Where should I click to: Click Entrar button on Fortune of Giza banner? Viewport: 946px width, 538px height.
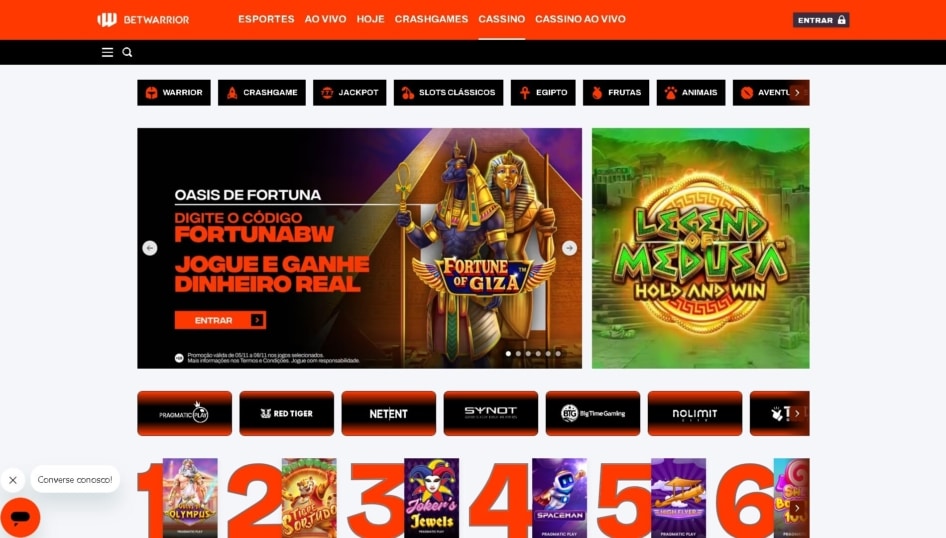[x=220, y=320]
